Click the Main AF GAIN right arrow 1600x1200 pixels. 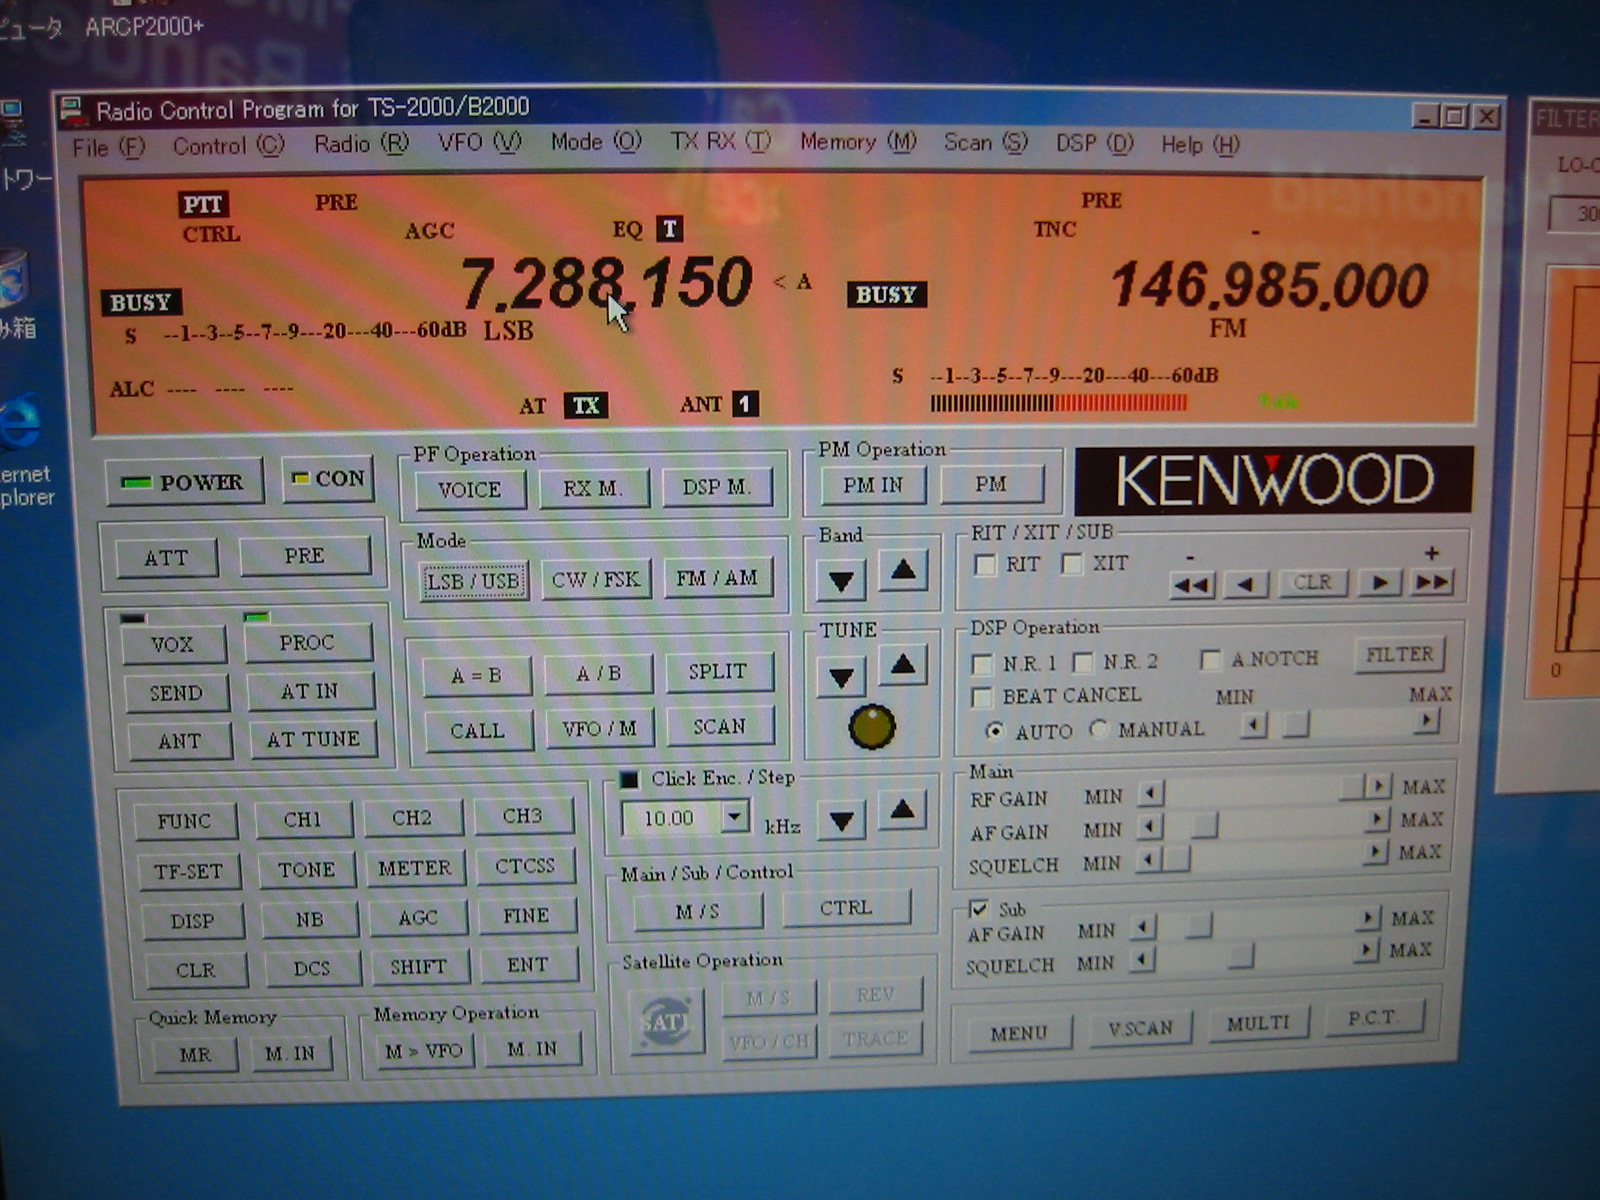click(x=1378, y=819)
